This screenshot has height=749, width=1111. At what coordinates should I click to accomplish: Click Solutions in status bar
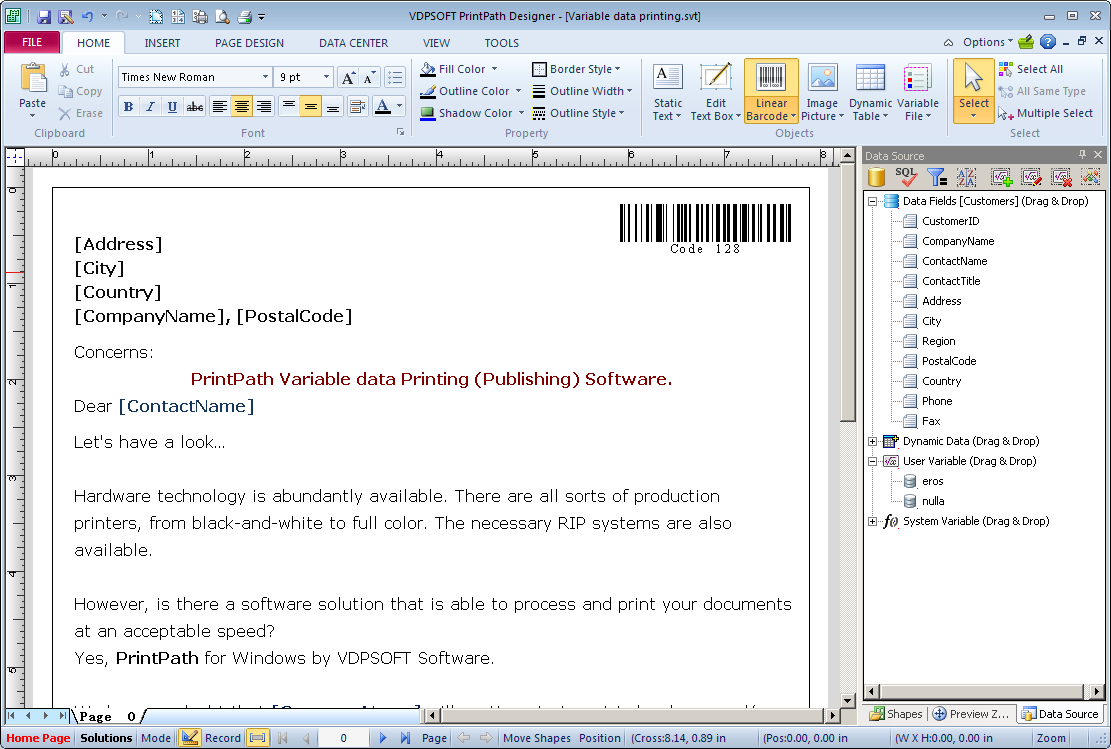pyautogui.click(x=106, y=738)
